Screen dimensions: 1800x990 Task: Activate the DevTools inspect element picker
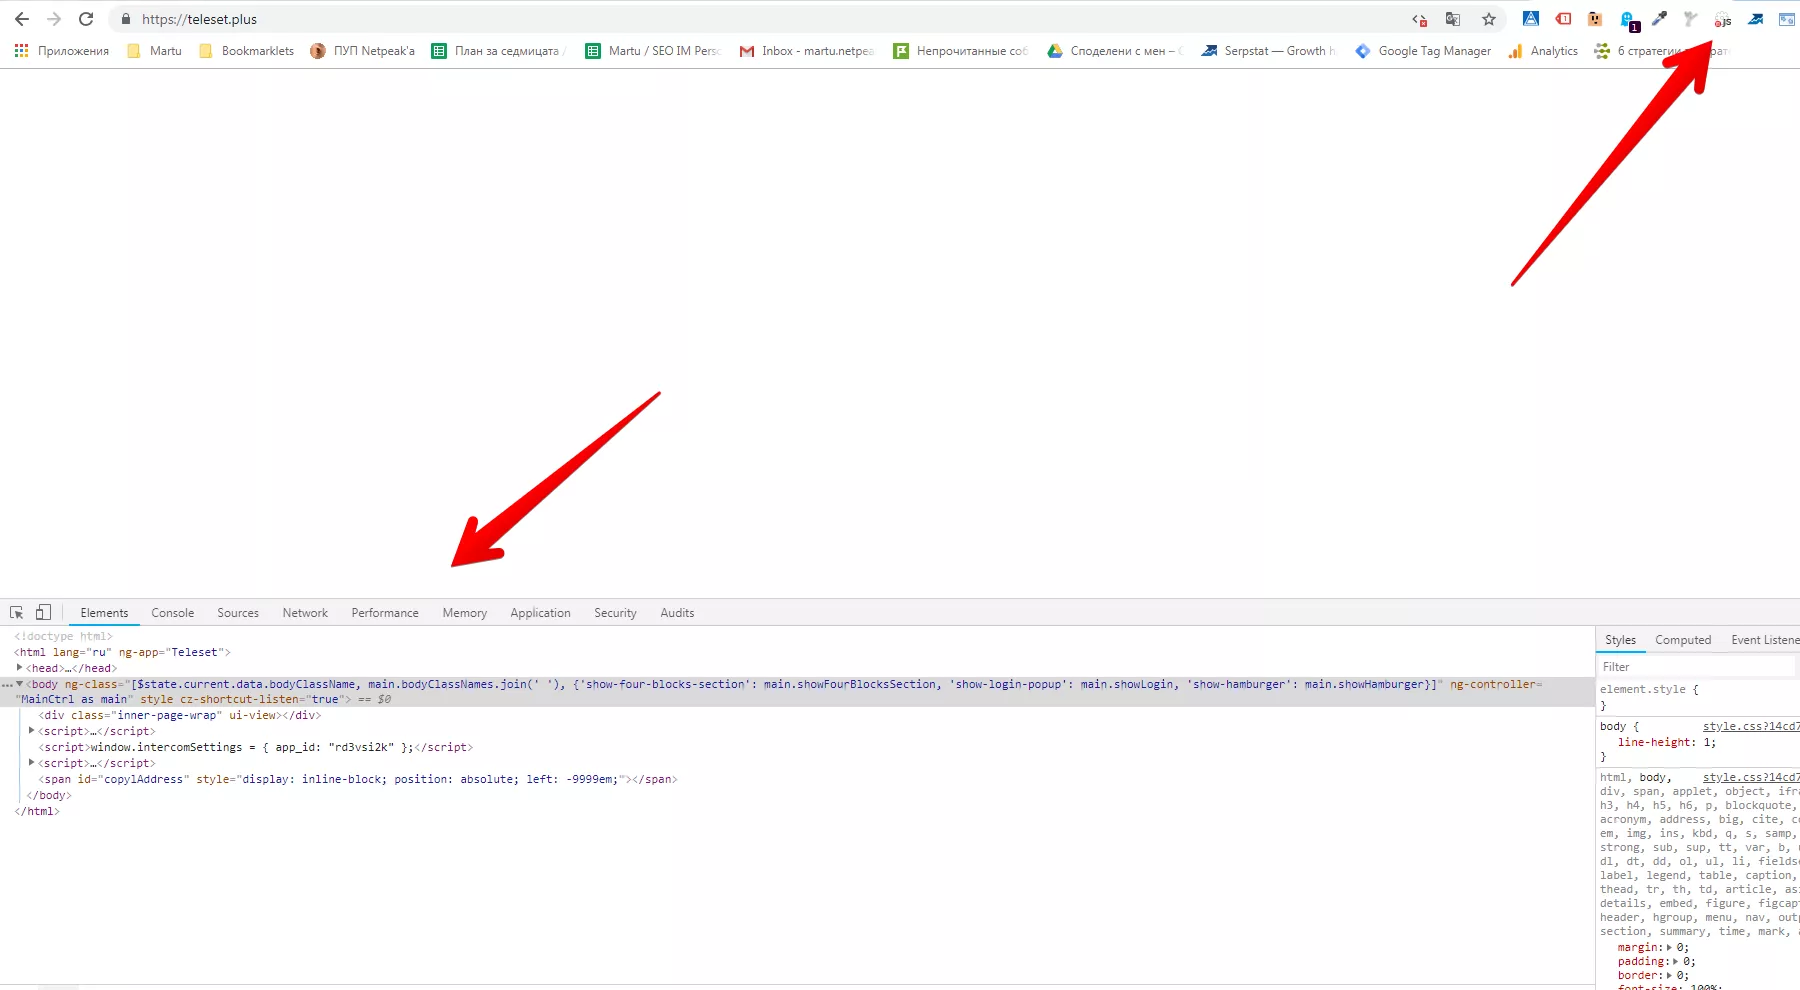coord(17,612)
